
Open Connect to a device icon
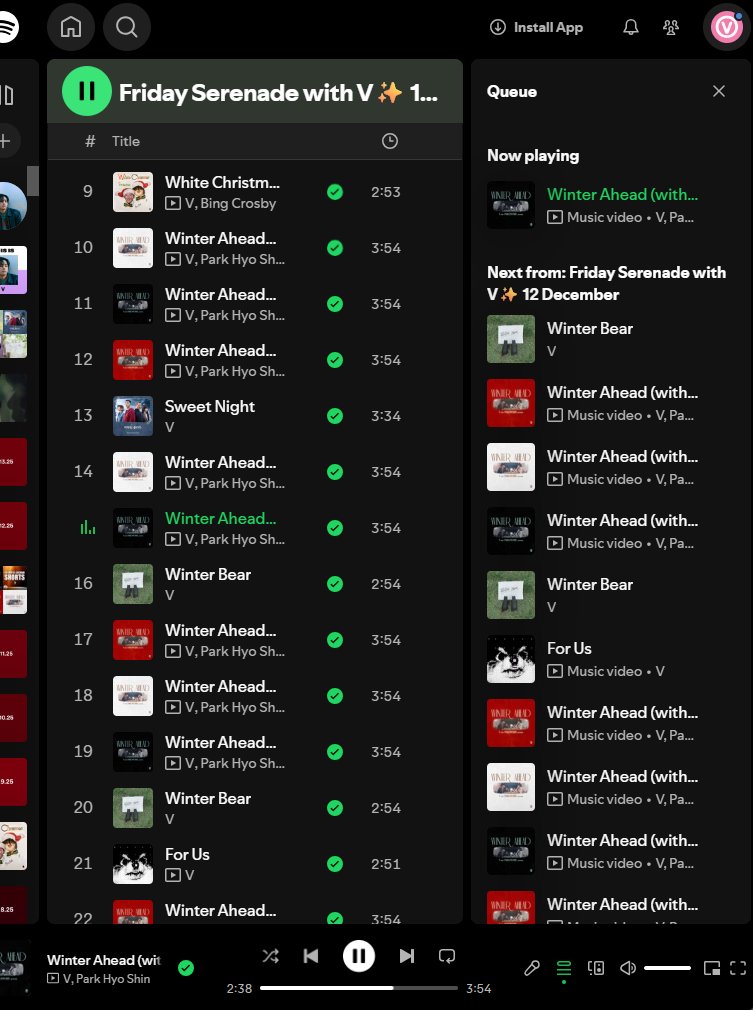click(x=596, y=967)
